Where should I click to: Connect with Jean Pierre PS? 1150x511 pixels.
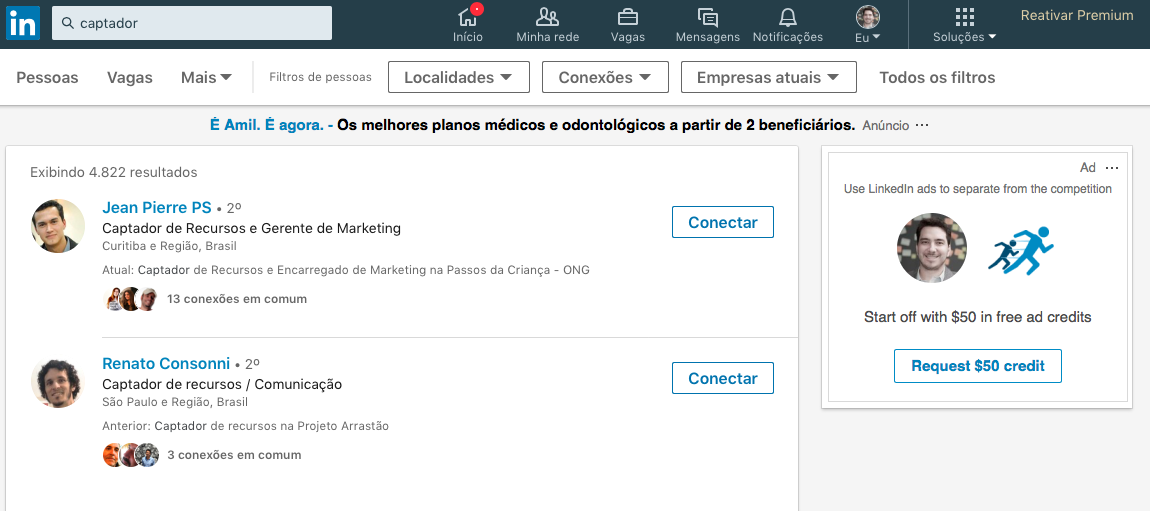[x=722, y=222]
